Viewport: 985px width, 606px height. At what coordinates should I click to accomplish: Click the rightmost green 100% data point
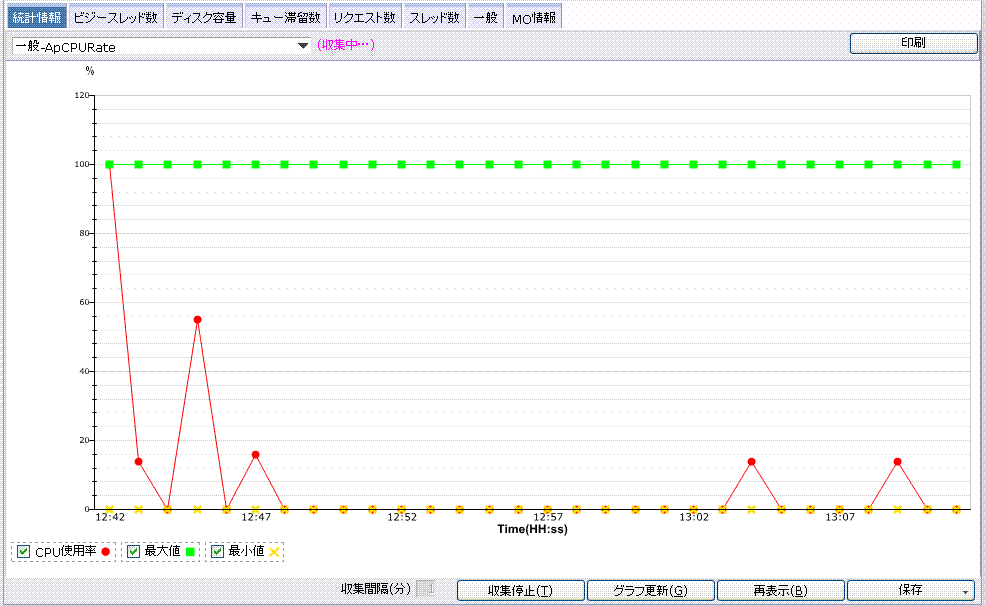coord(957,164)
